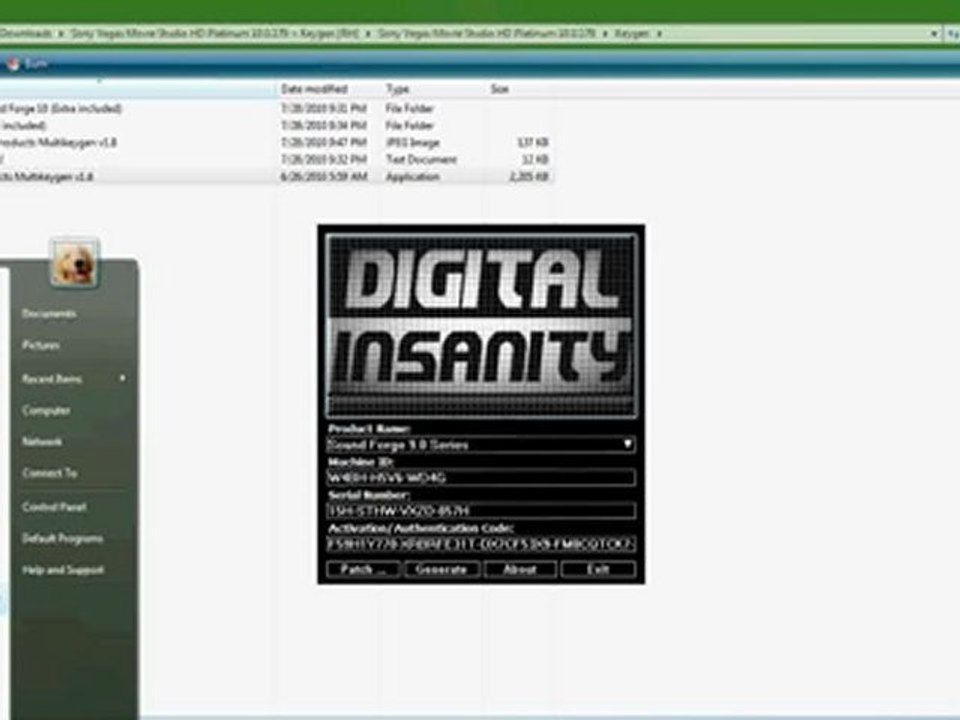Click the Application type cell
960x720 pixels.
click(x=413, y=177)
